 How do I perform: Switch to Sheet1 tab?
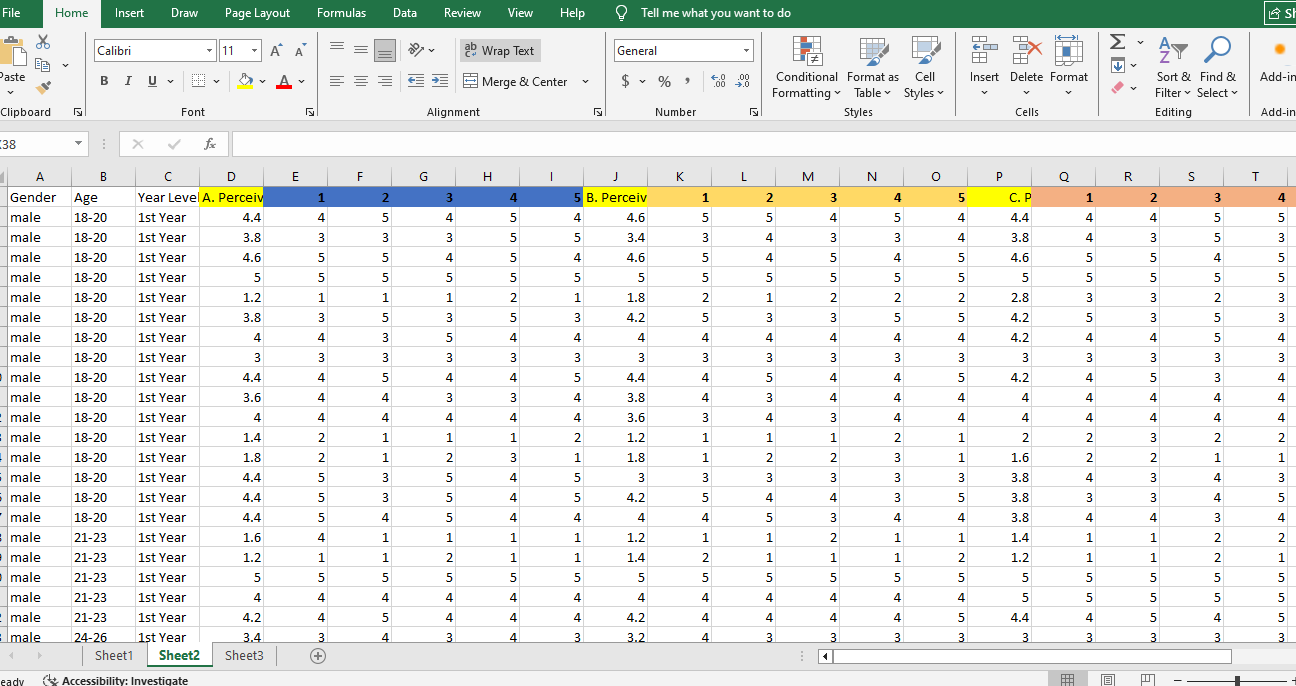[114, 656]
